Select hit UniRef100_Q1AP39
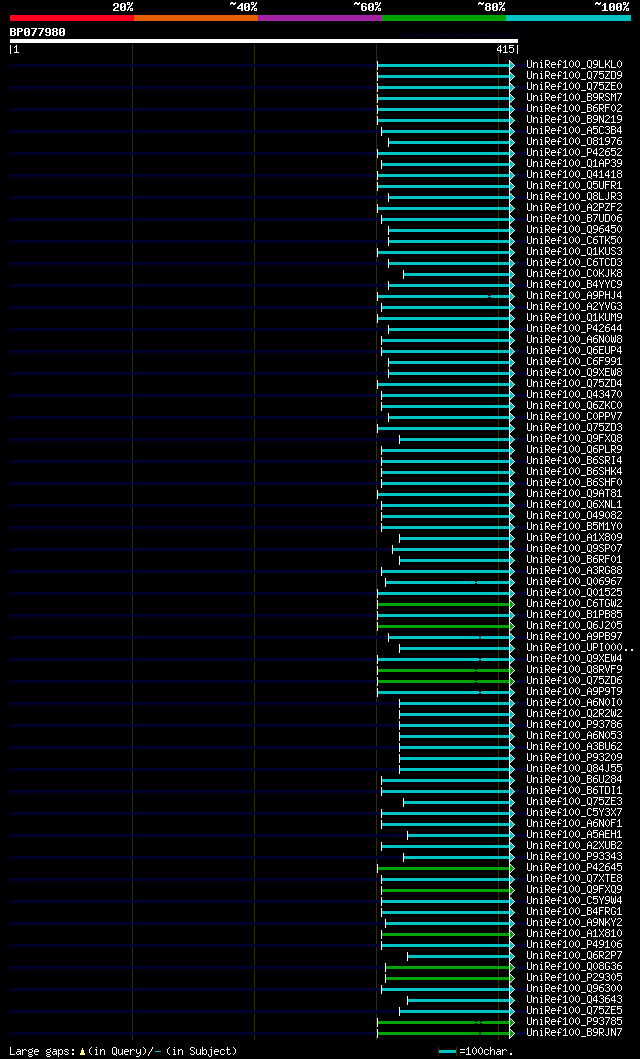 [575, 164]
